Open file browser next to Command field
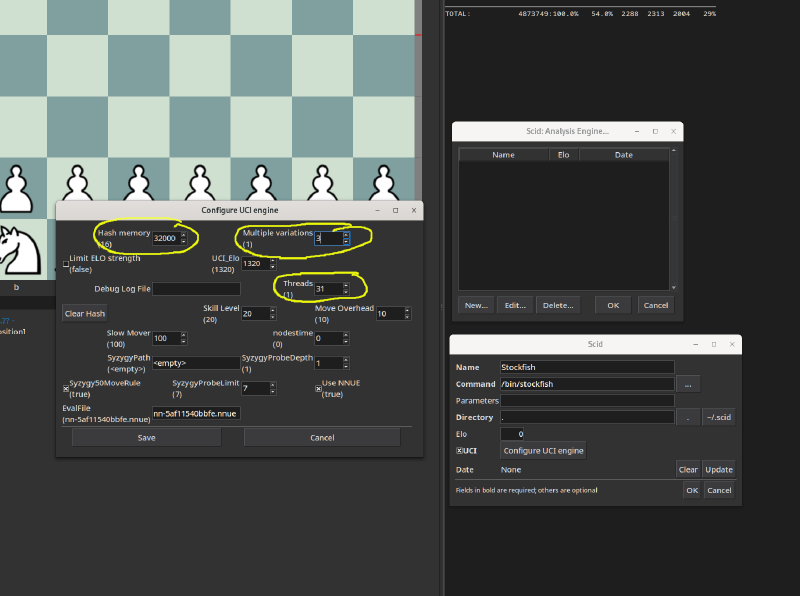The image size is (800, 596). tap(687, 384)
